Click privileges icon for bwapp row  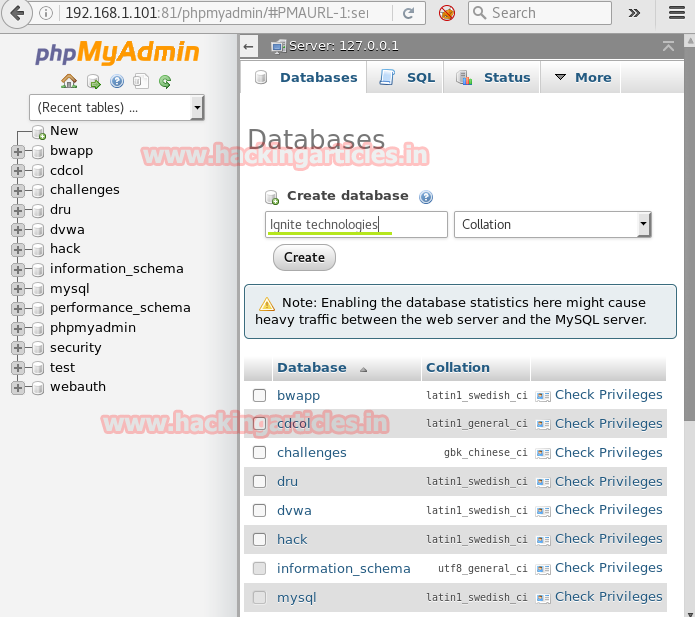pos(543,395)
